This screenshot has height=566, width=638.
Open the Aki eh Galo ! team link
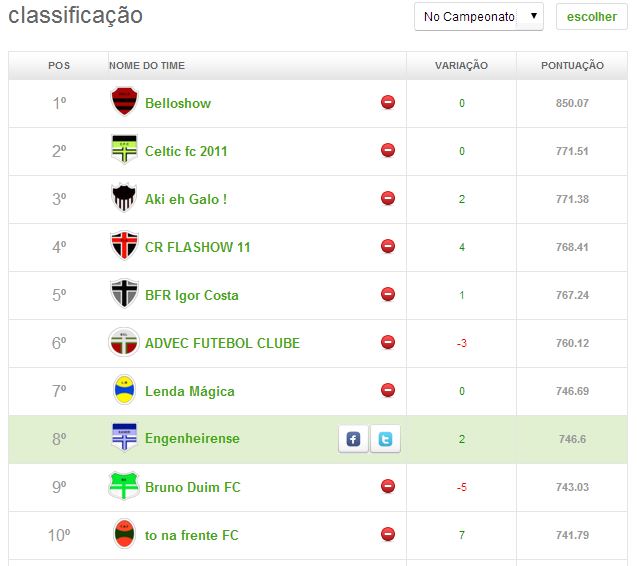tap(186, 199)
